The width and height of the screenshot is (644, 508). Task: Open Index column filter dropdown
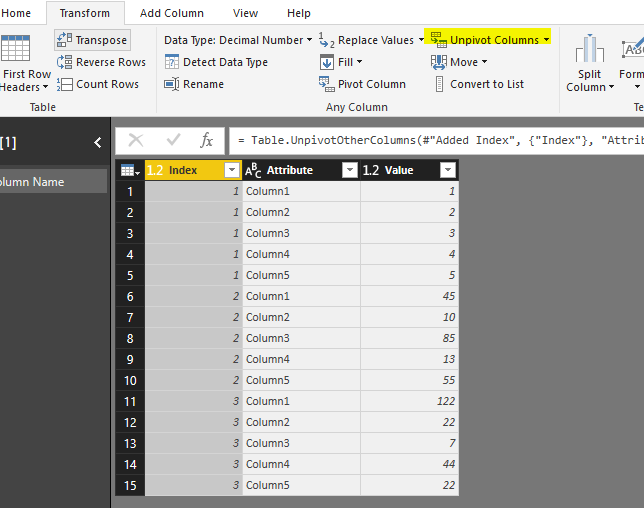click(x=232, y=170)
